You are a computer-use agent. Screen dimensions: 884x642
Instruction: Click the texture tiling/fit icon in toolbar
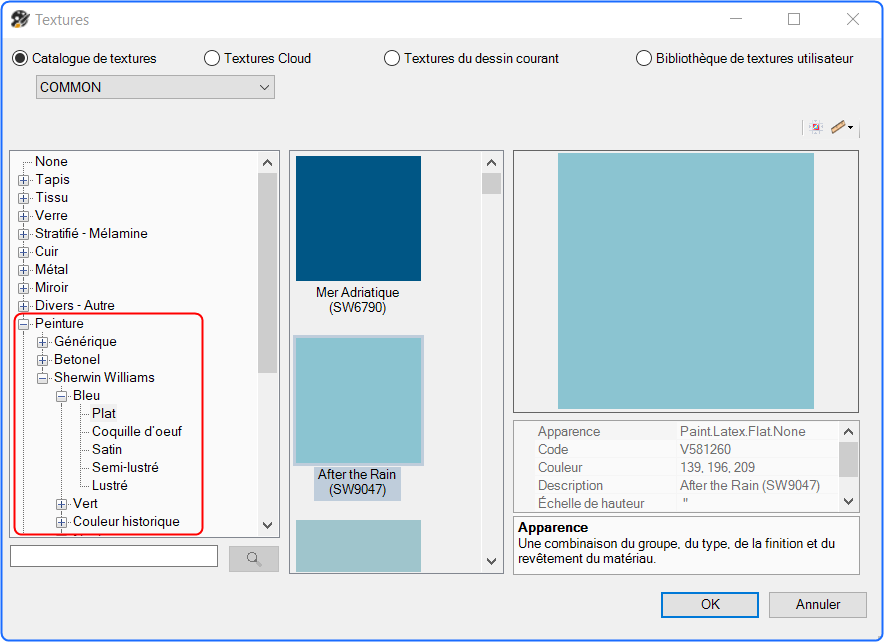tap(815, 127)
